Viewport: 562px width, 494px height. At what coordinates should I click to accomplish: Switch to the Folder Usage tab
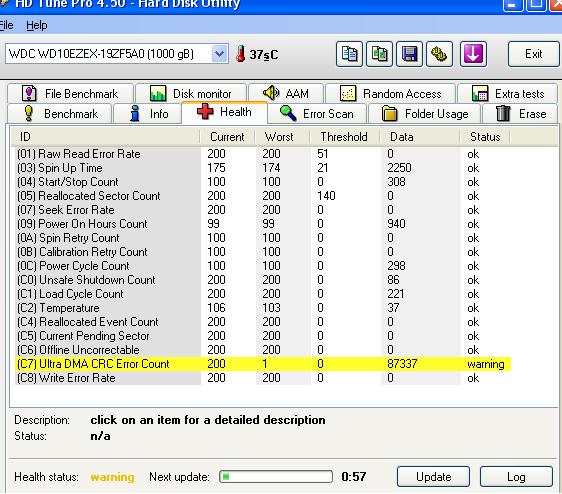424,114
